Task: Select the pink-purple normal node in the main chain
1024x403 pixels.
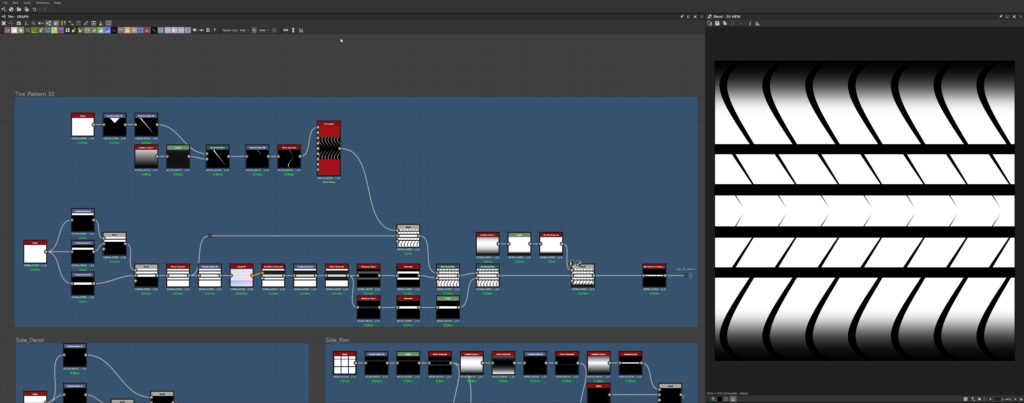Action: 242,276
